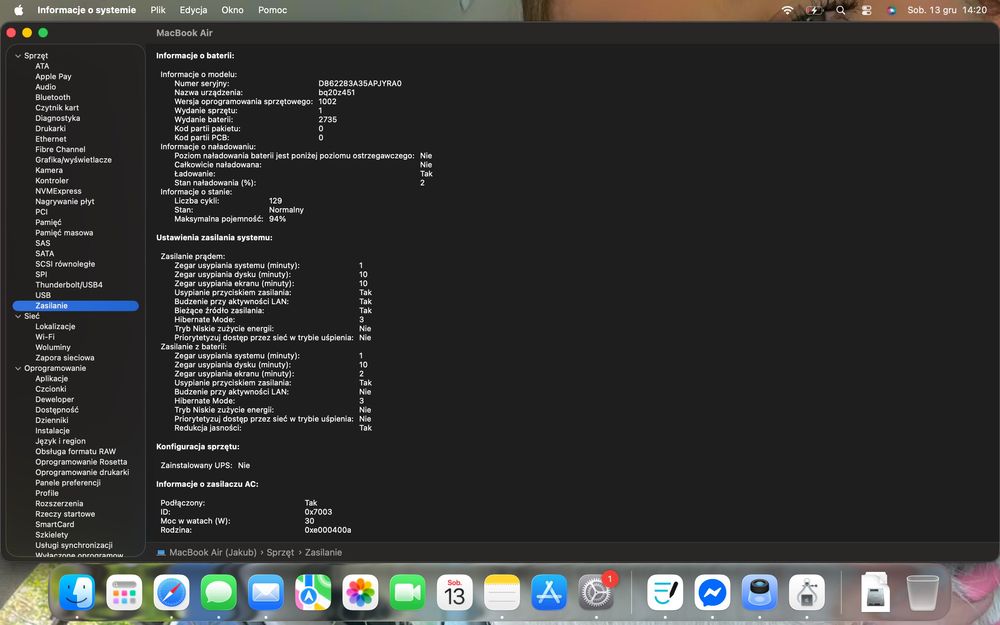Select the highlighted Zasilanie sidebar row
Viewport: 1000px width, 625px height.
pyautogui.click(x=75, y=306)
